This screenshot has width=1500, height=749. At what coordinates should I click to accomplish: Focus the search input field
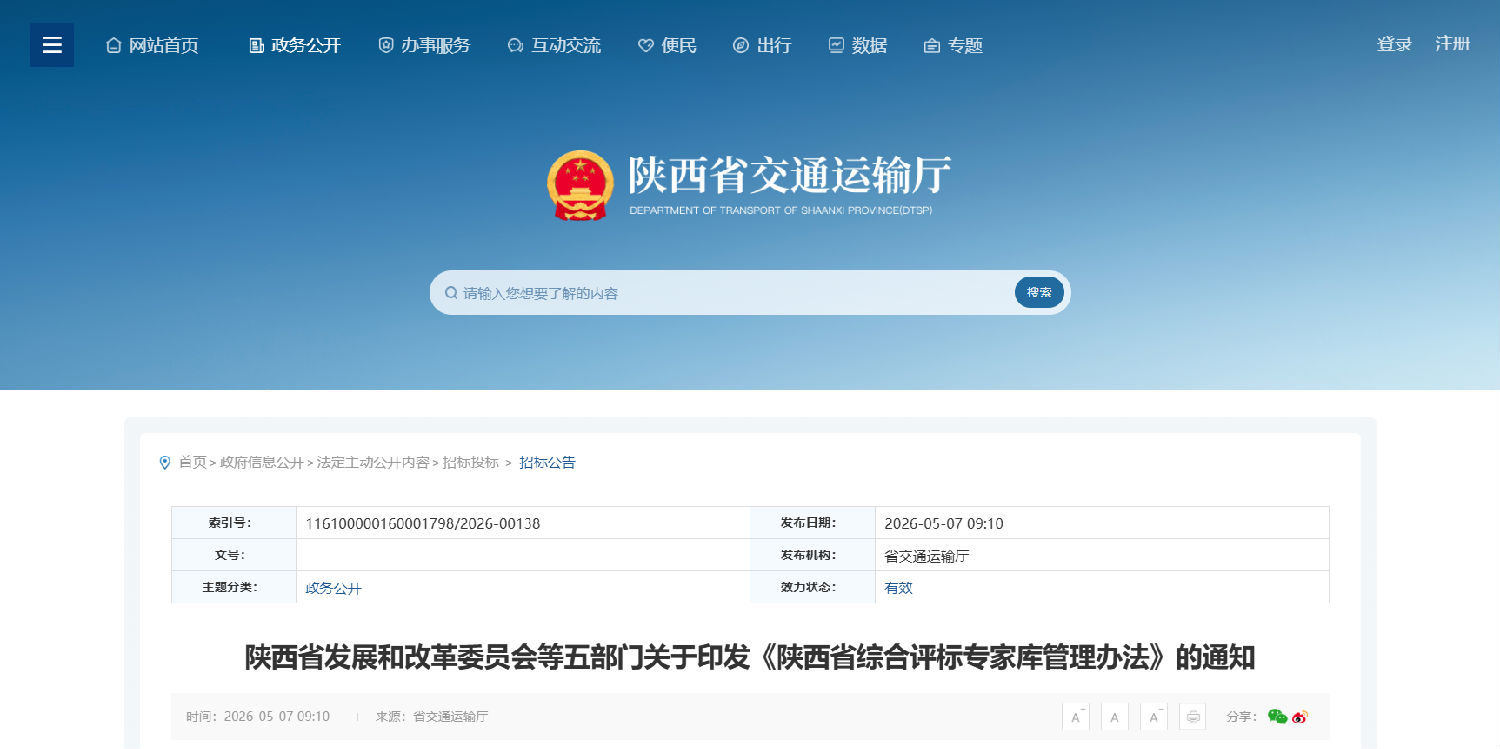click(735, 293)
